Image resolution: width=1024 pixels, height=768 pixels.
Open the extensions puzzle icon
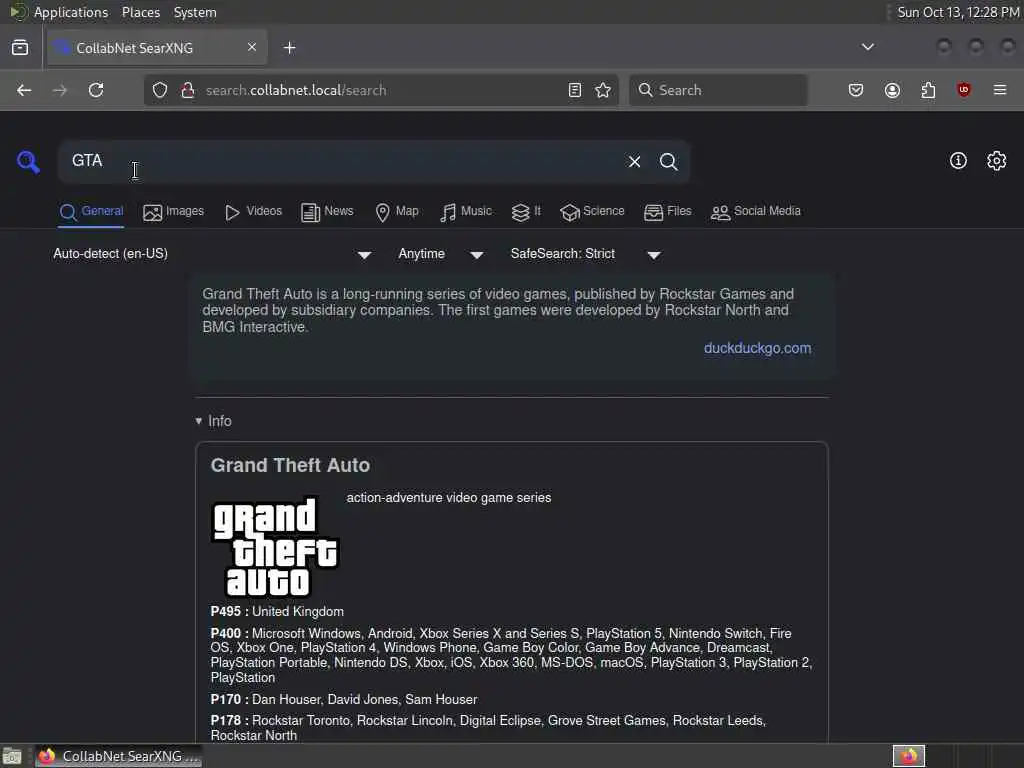coord(928,90)
